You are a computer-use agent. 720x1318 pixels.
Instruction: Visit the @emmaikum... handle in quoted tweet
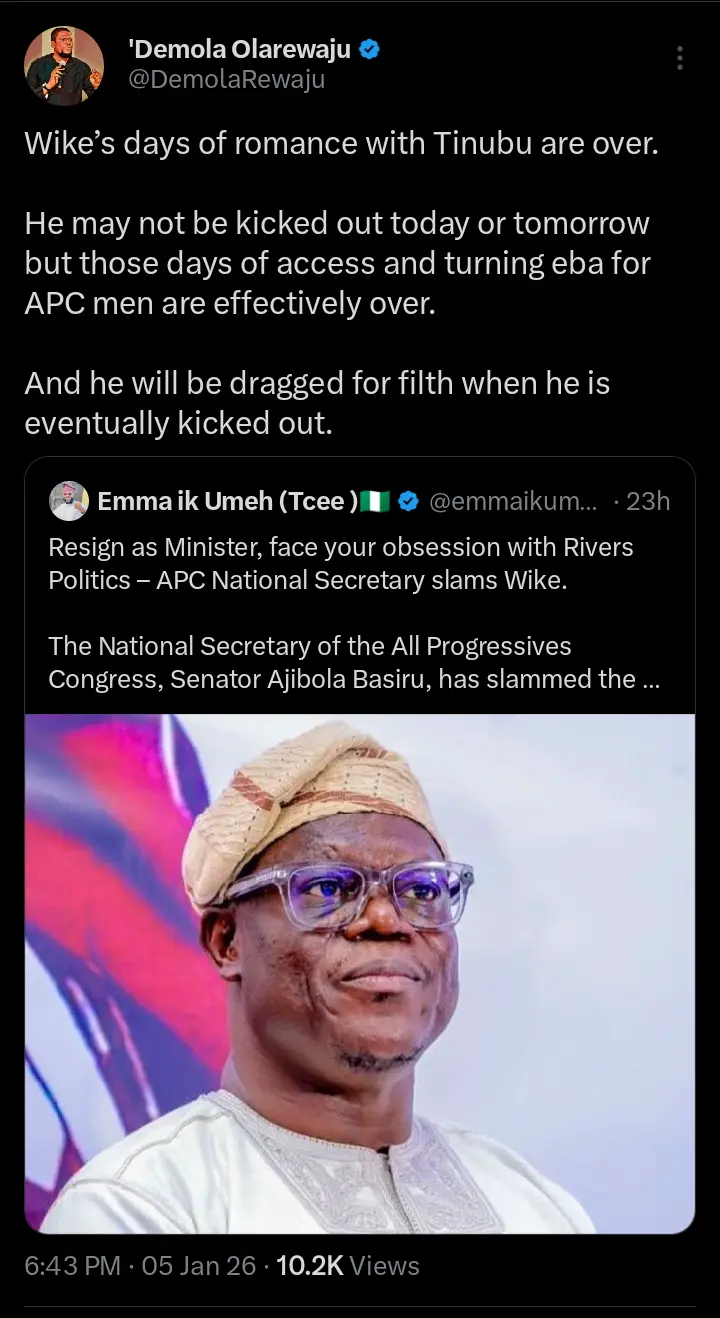pyautogui.click(x=512, y=501)
